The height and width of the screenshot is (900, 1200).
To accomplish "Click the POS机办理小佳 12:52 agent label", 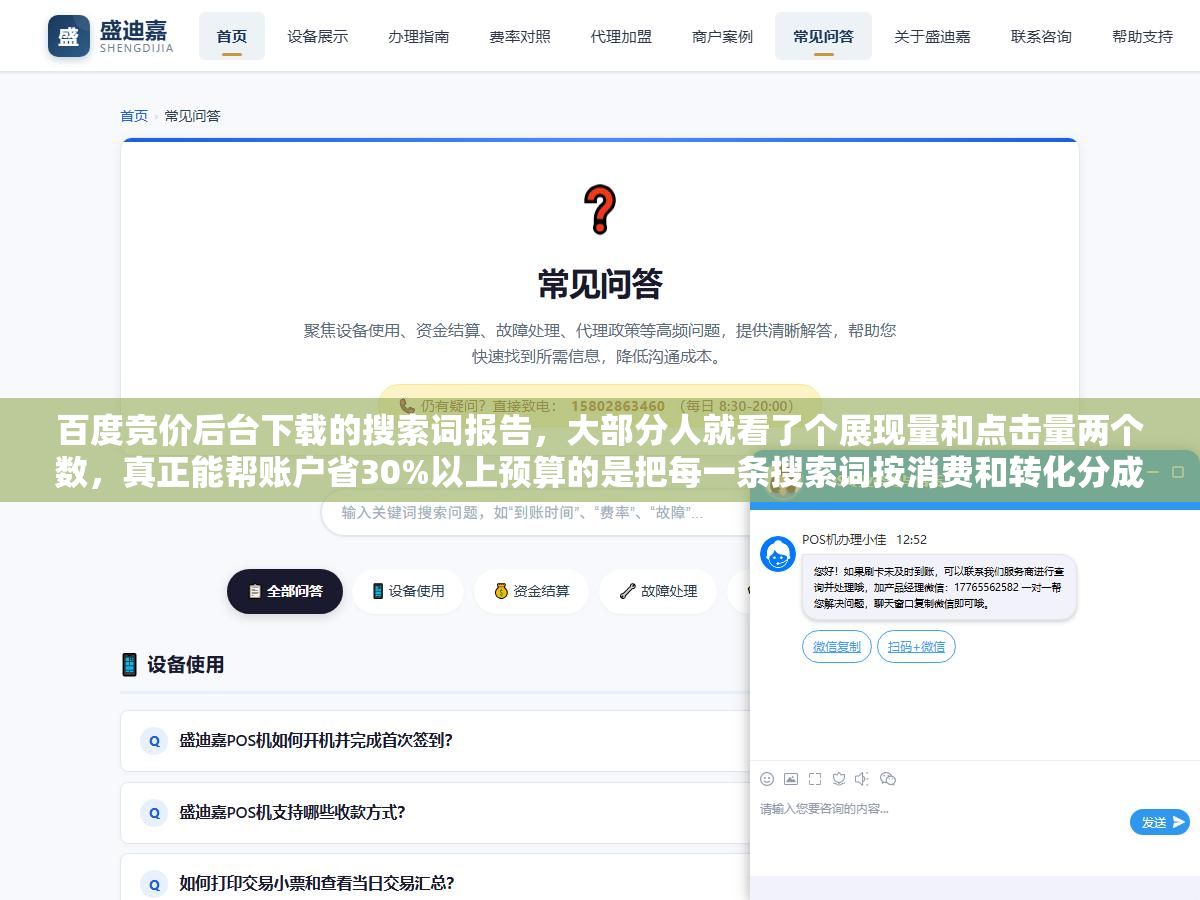I will [864, 539].
